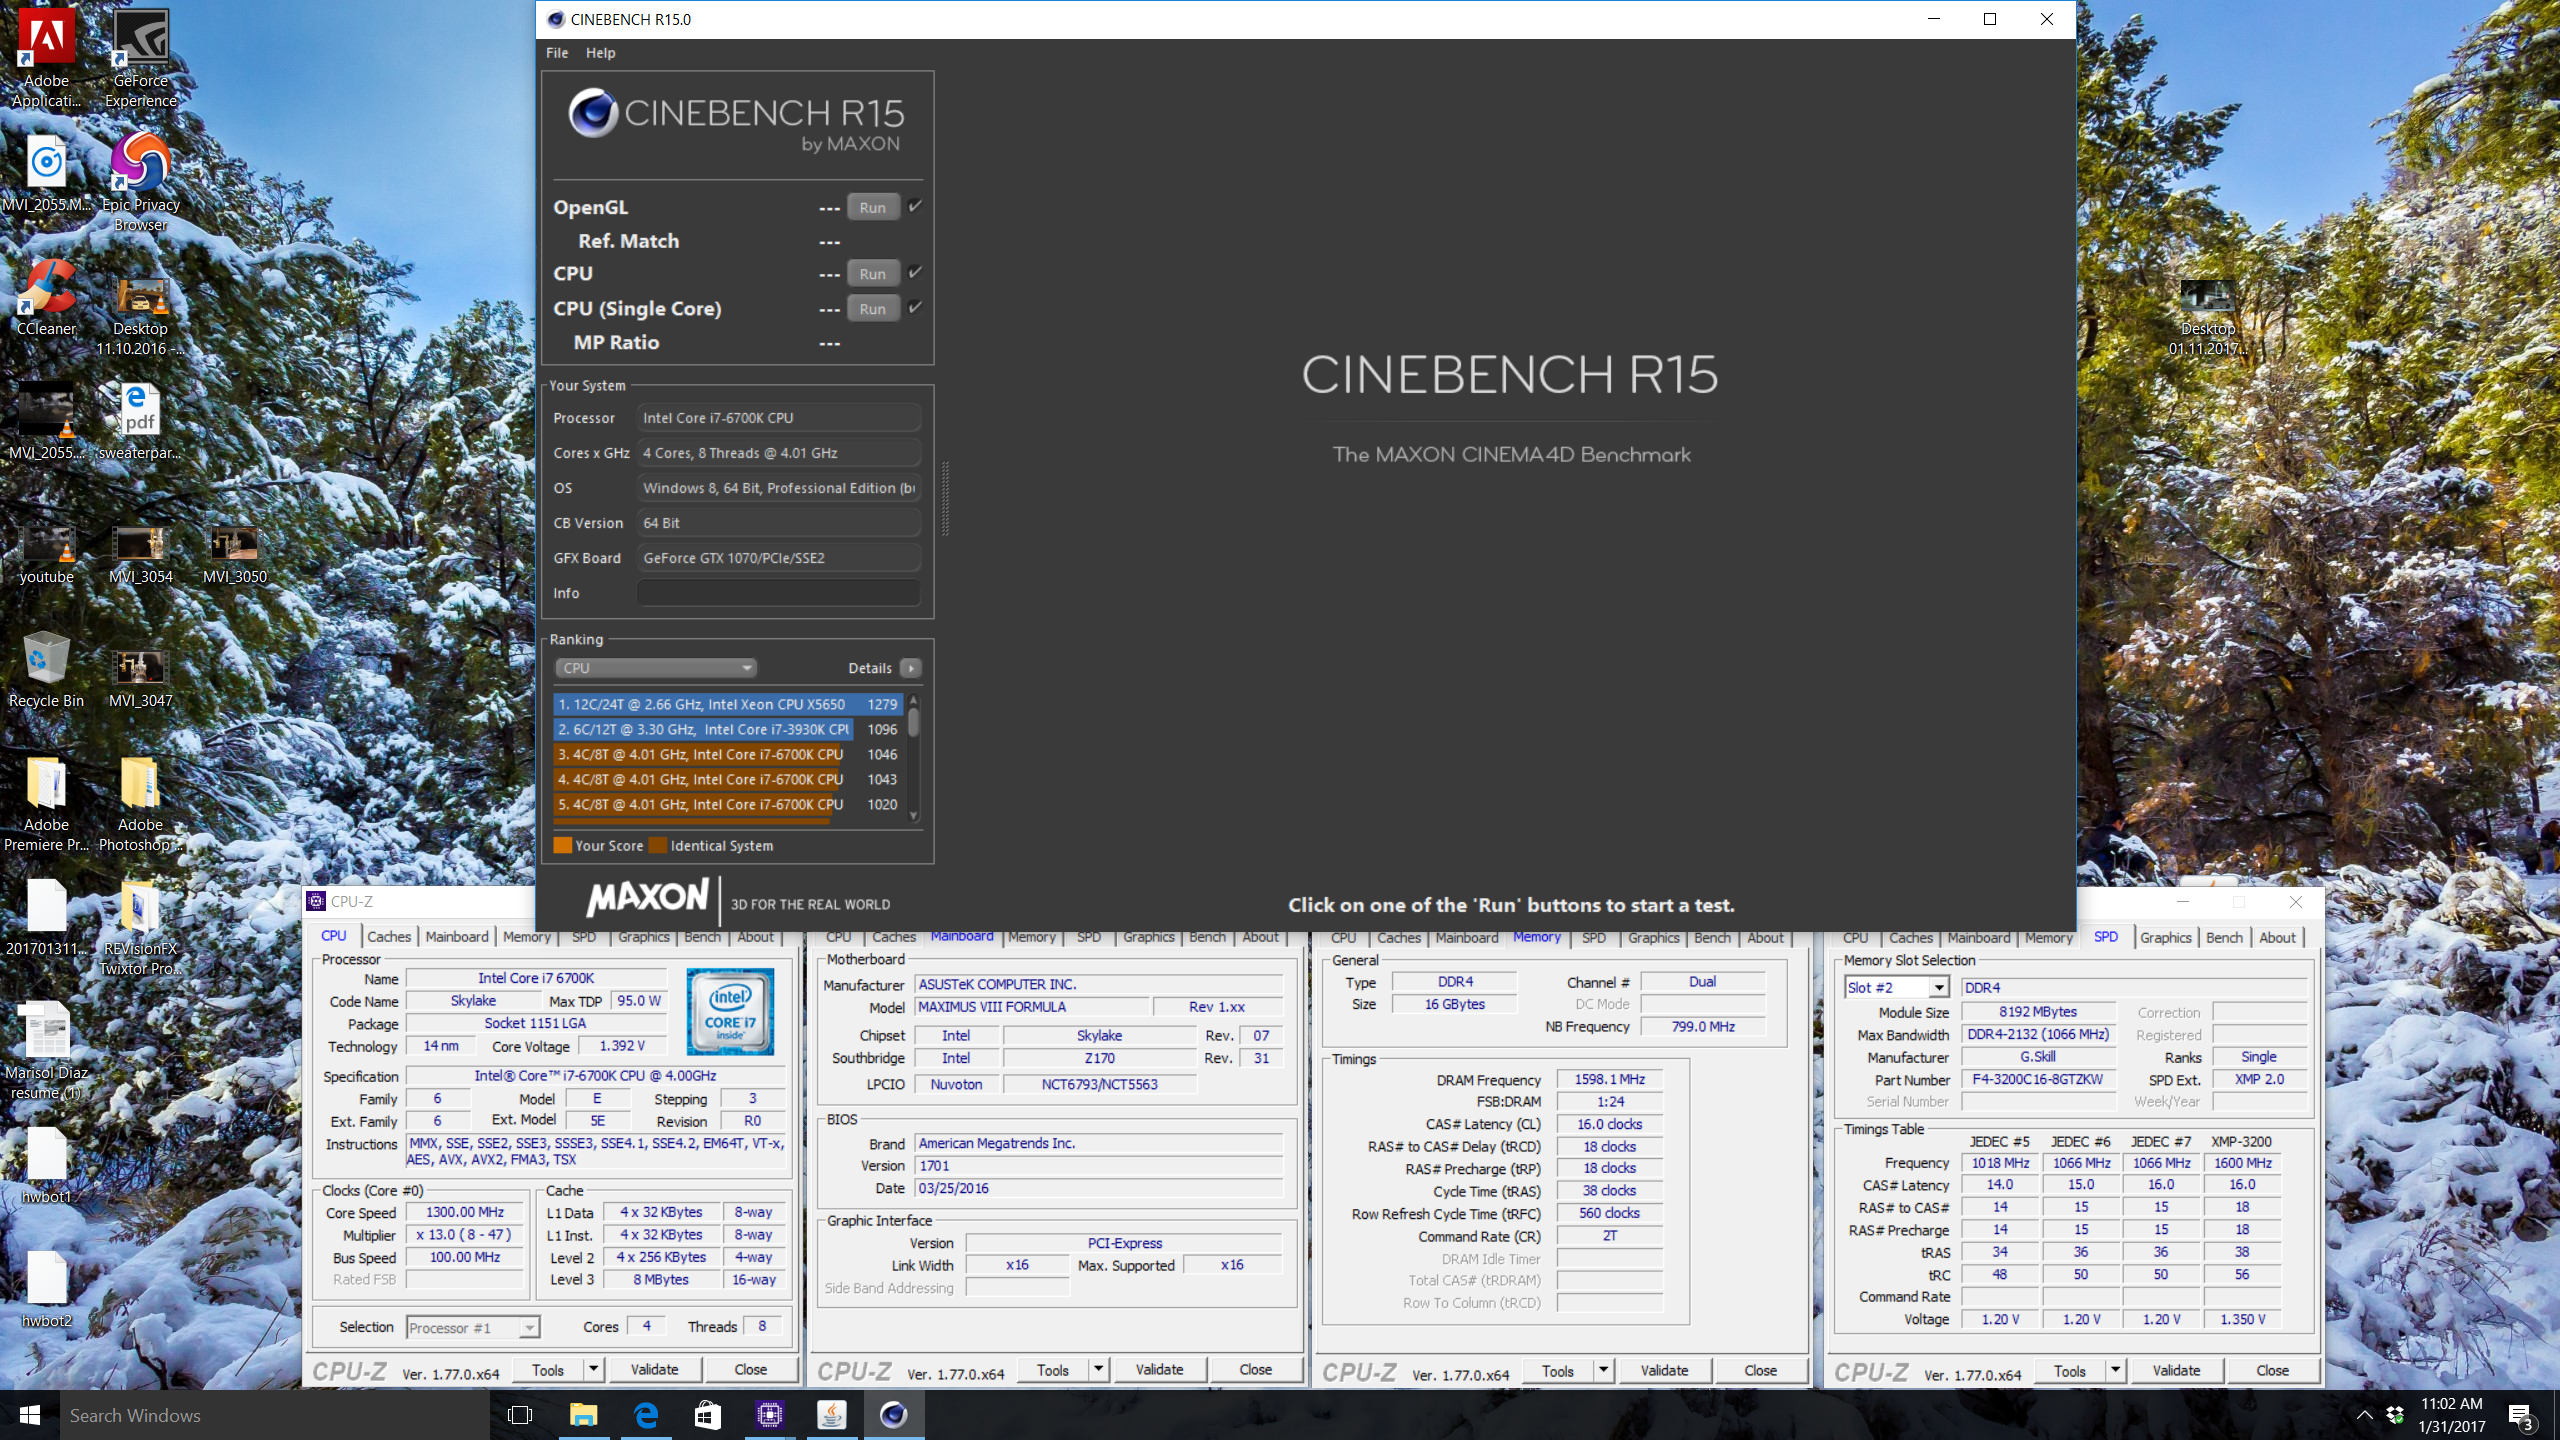2560x1440 pixels.
Task: Select the hwbot2 file icon
Action: 46,1290
